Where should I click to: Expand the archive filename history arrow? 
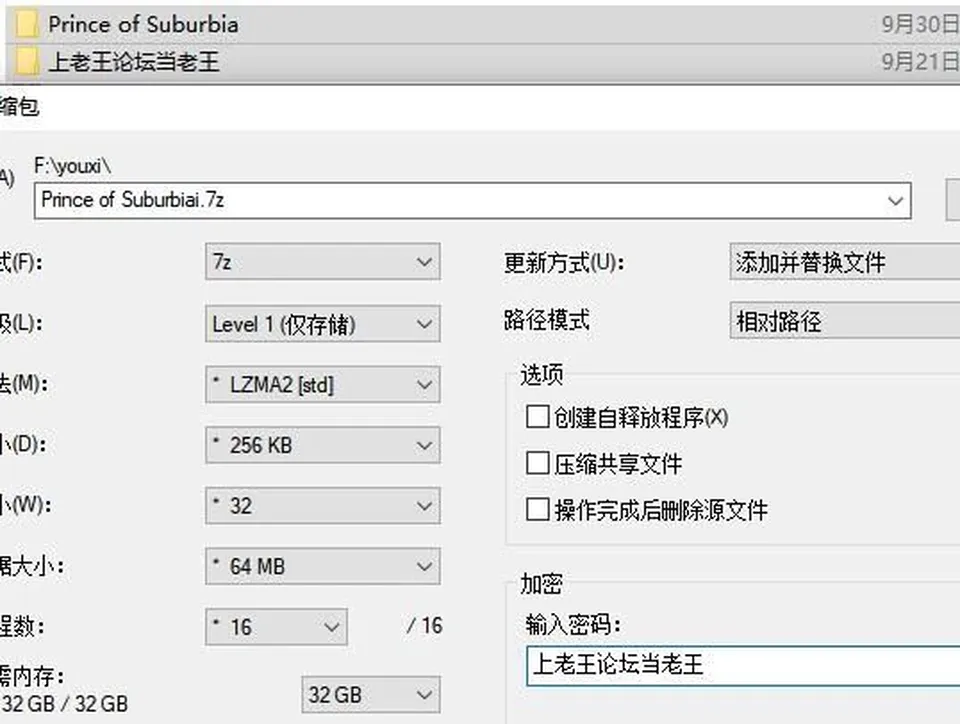[x=895, y=200]
